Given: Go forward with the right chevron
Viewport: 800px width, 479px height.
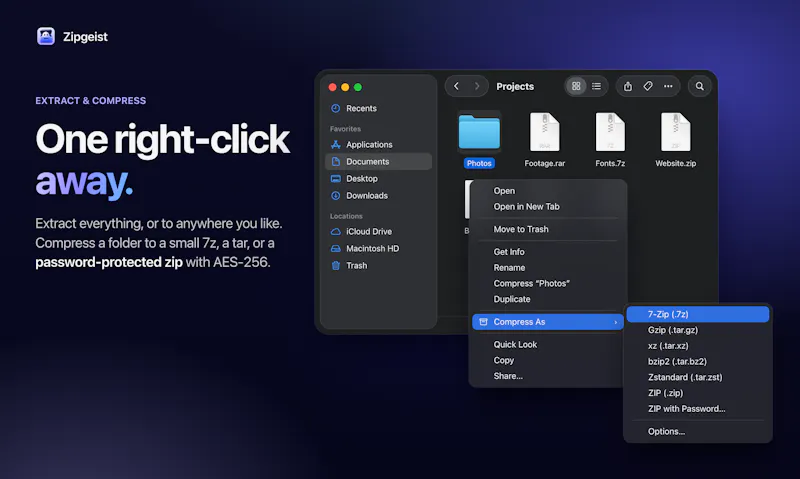Looking at the screenshot, I should [477, 86].
